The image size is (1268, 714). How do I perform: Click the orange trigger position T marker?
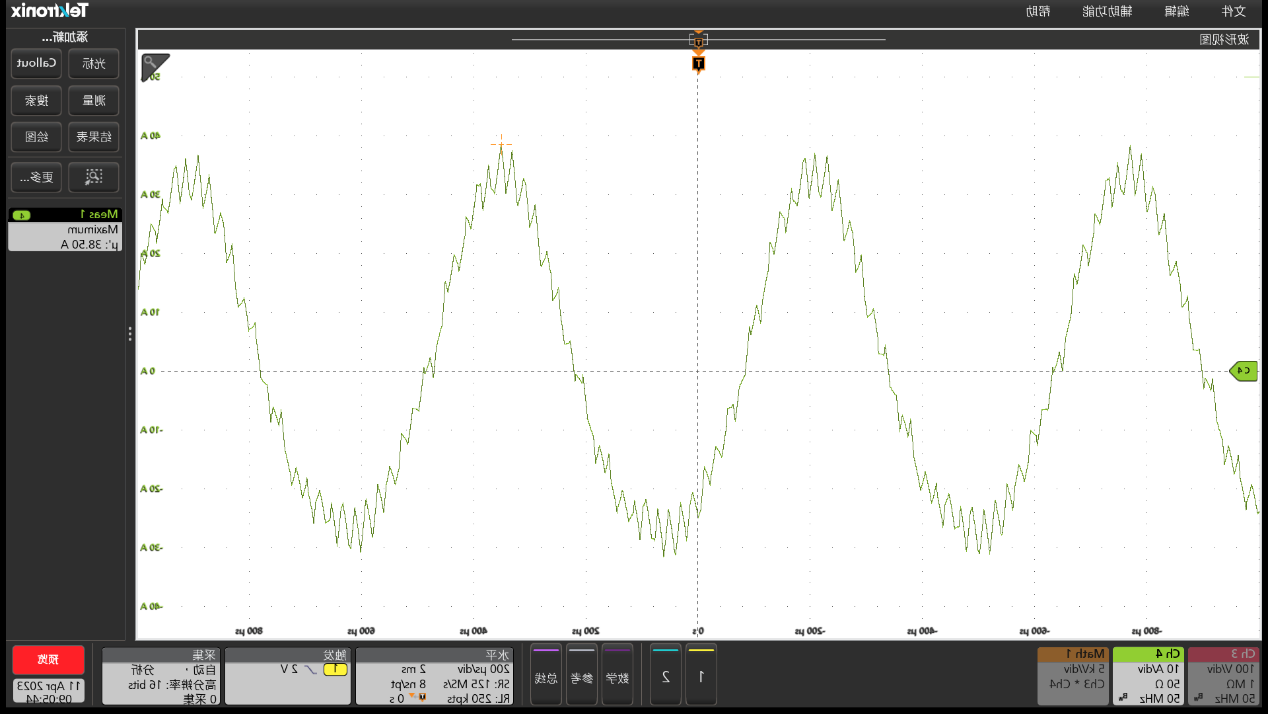click(698, 63)
